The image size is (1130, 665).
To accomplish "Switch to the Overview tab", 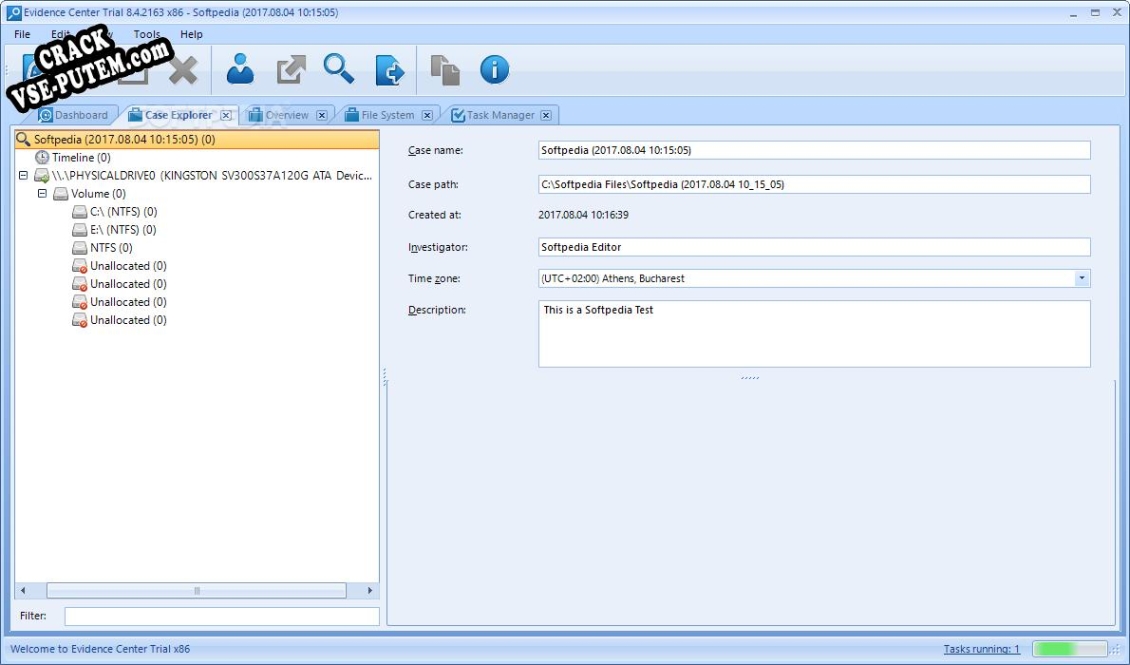I will pyautogui.click(x=286, y=115).
